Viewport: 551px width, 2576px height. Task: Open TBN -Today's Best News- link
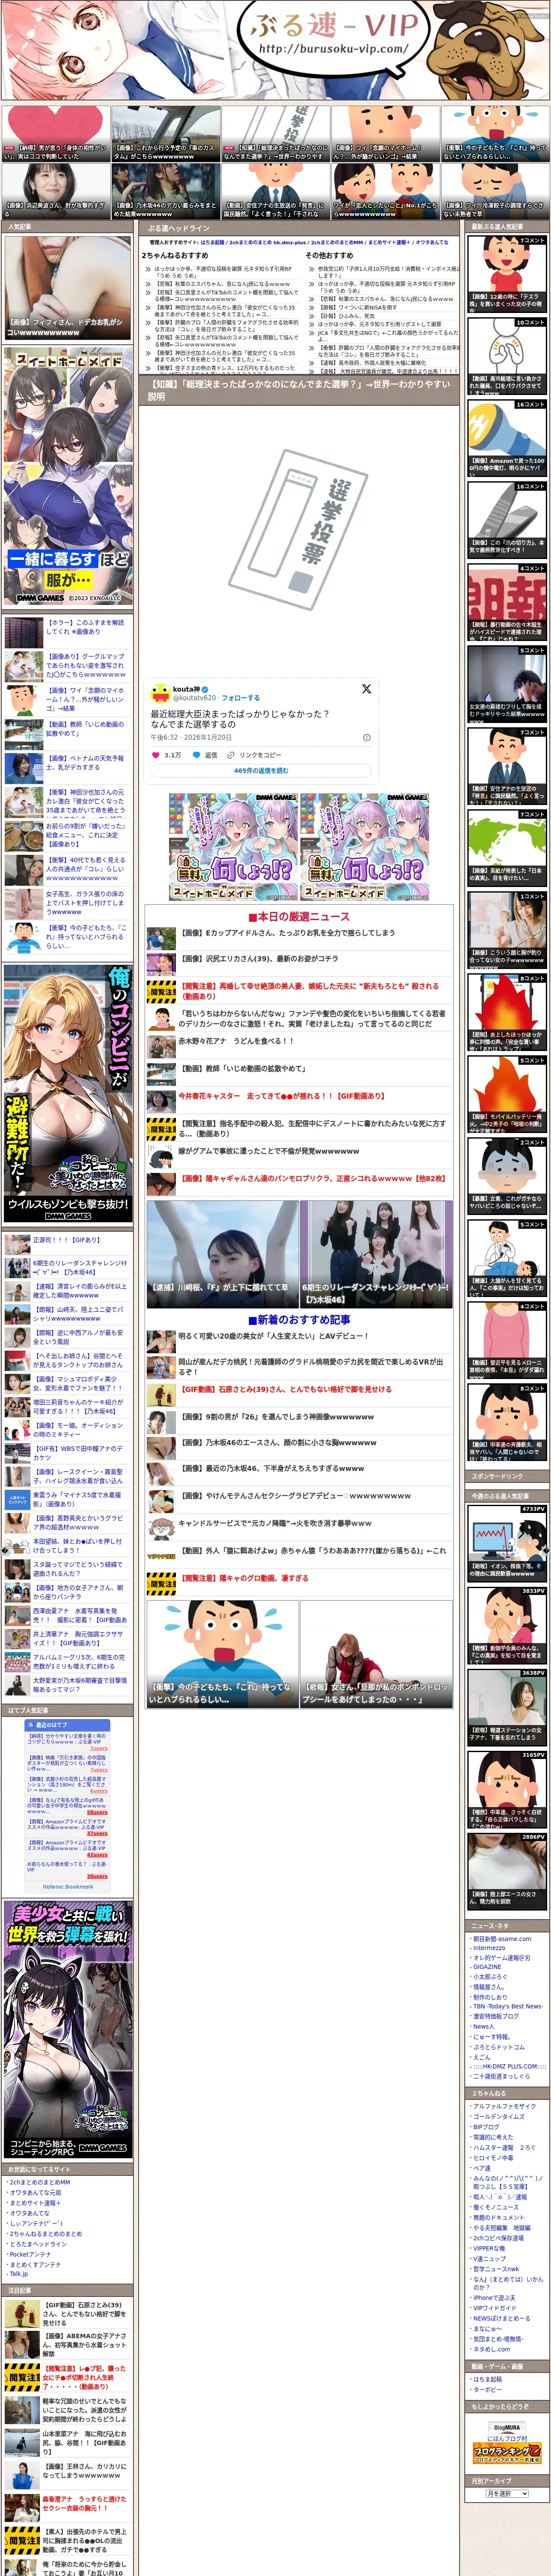click(508, 2006)
